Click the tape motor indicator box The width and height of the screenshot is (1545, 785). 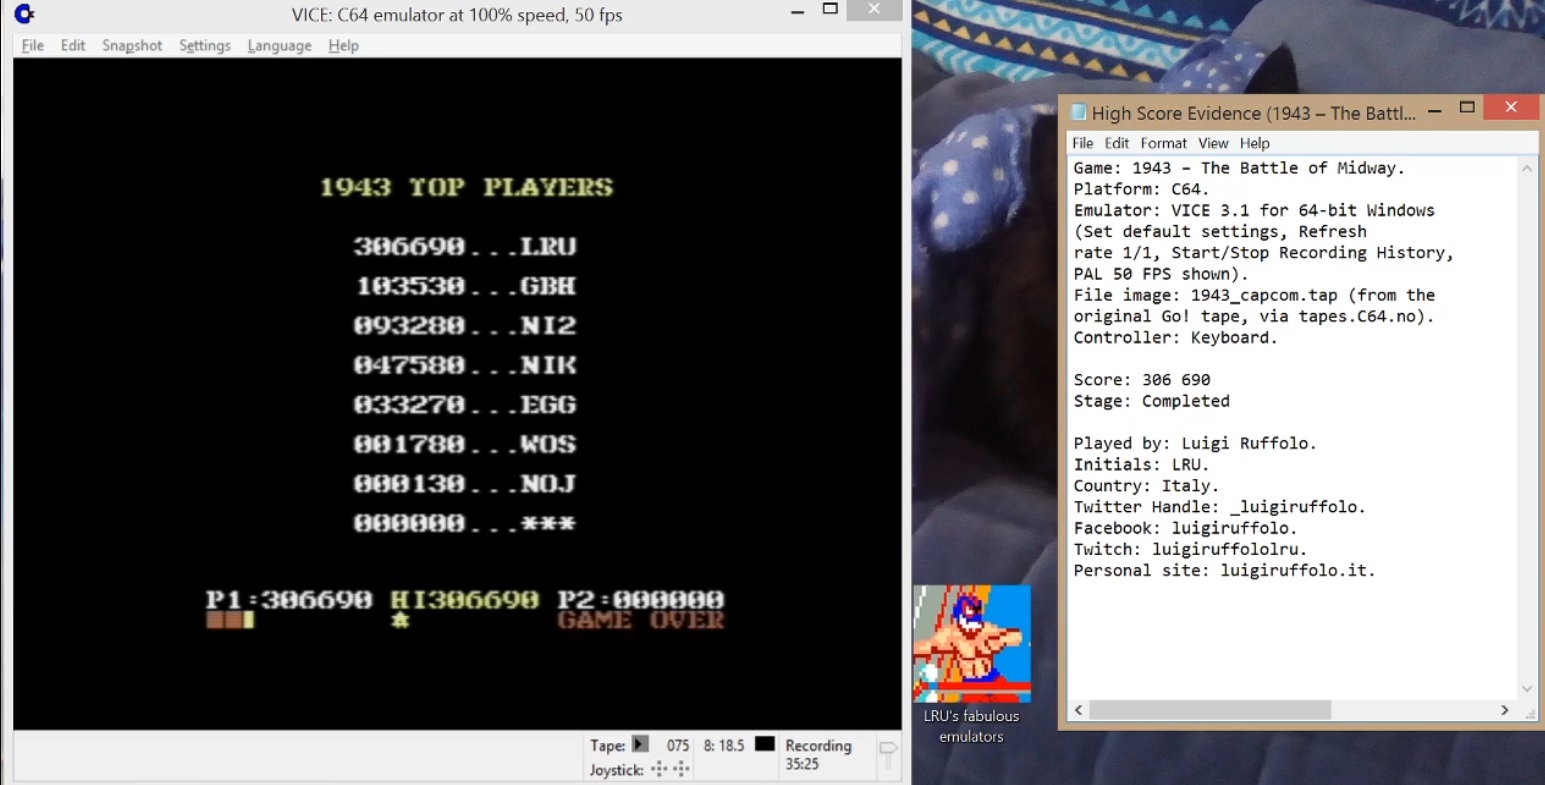click(x=765, y=744)
